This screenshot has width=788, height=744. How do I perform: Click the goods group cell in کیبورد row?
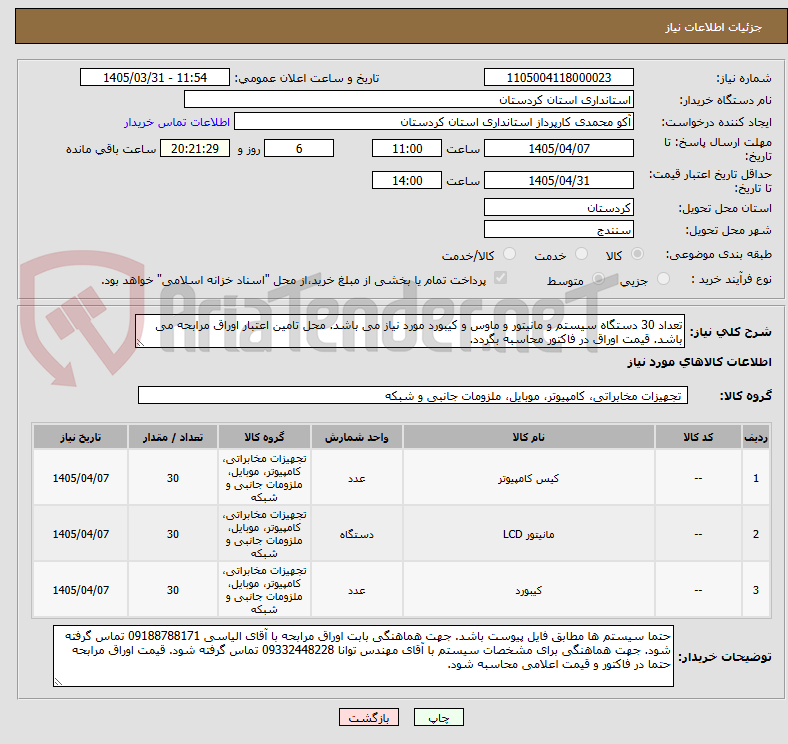(x=264, y=590)
